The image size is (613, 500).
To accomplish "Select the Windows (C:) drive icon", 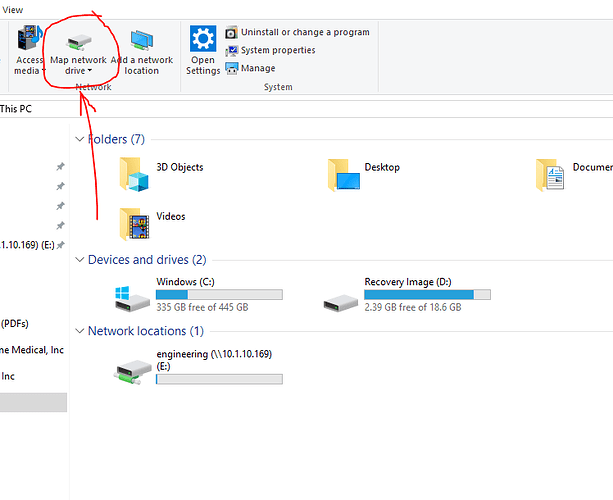I will (132, 299).
